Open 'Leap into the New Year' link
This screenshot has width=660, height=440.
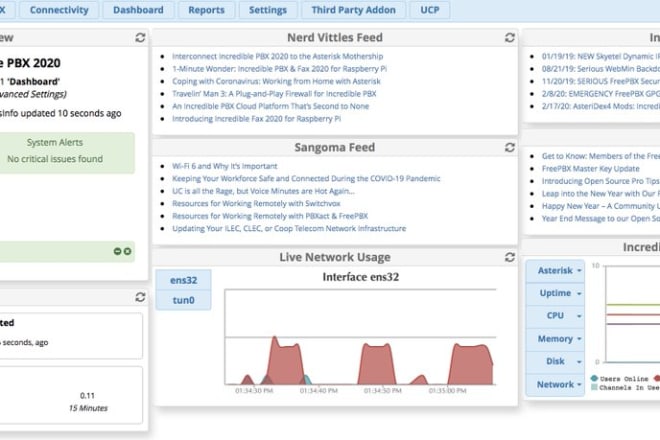(x=601, y=194)
